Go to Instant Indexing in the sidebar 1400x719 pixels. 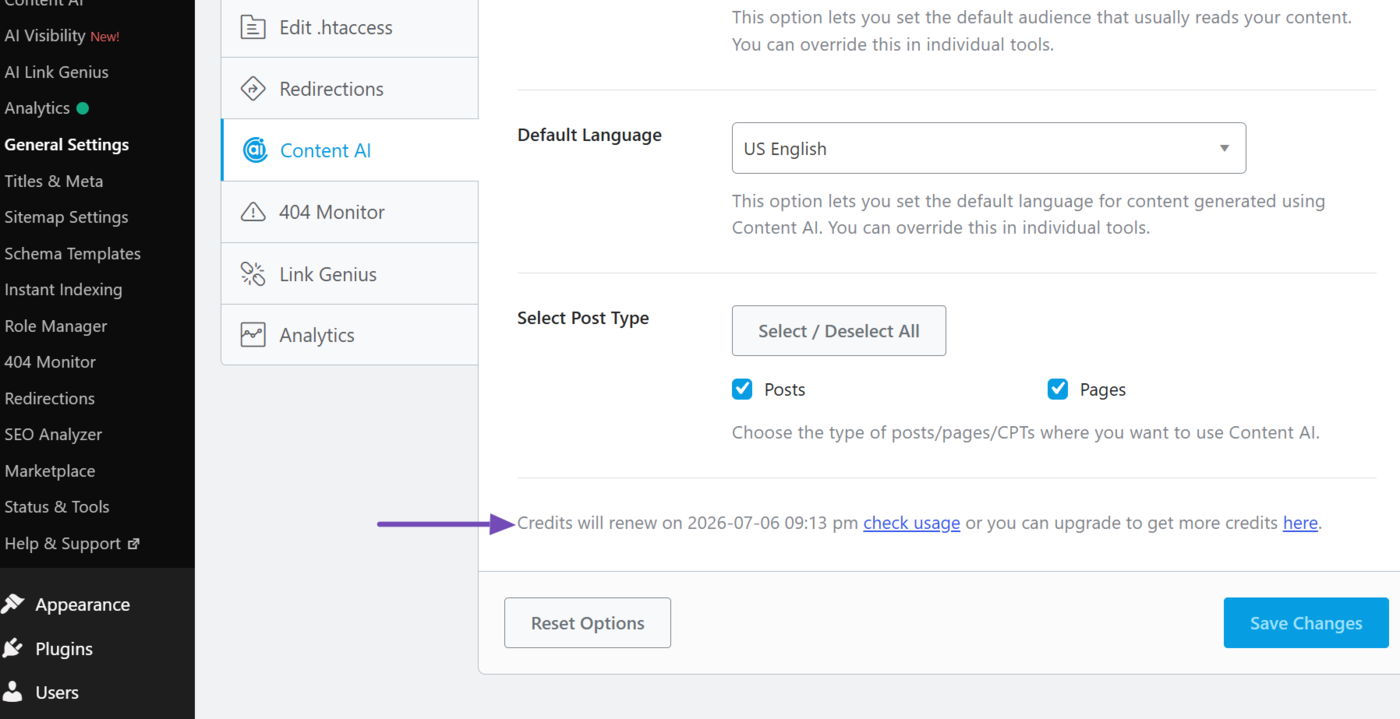[x=63, y=290]
